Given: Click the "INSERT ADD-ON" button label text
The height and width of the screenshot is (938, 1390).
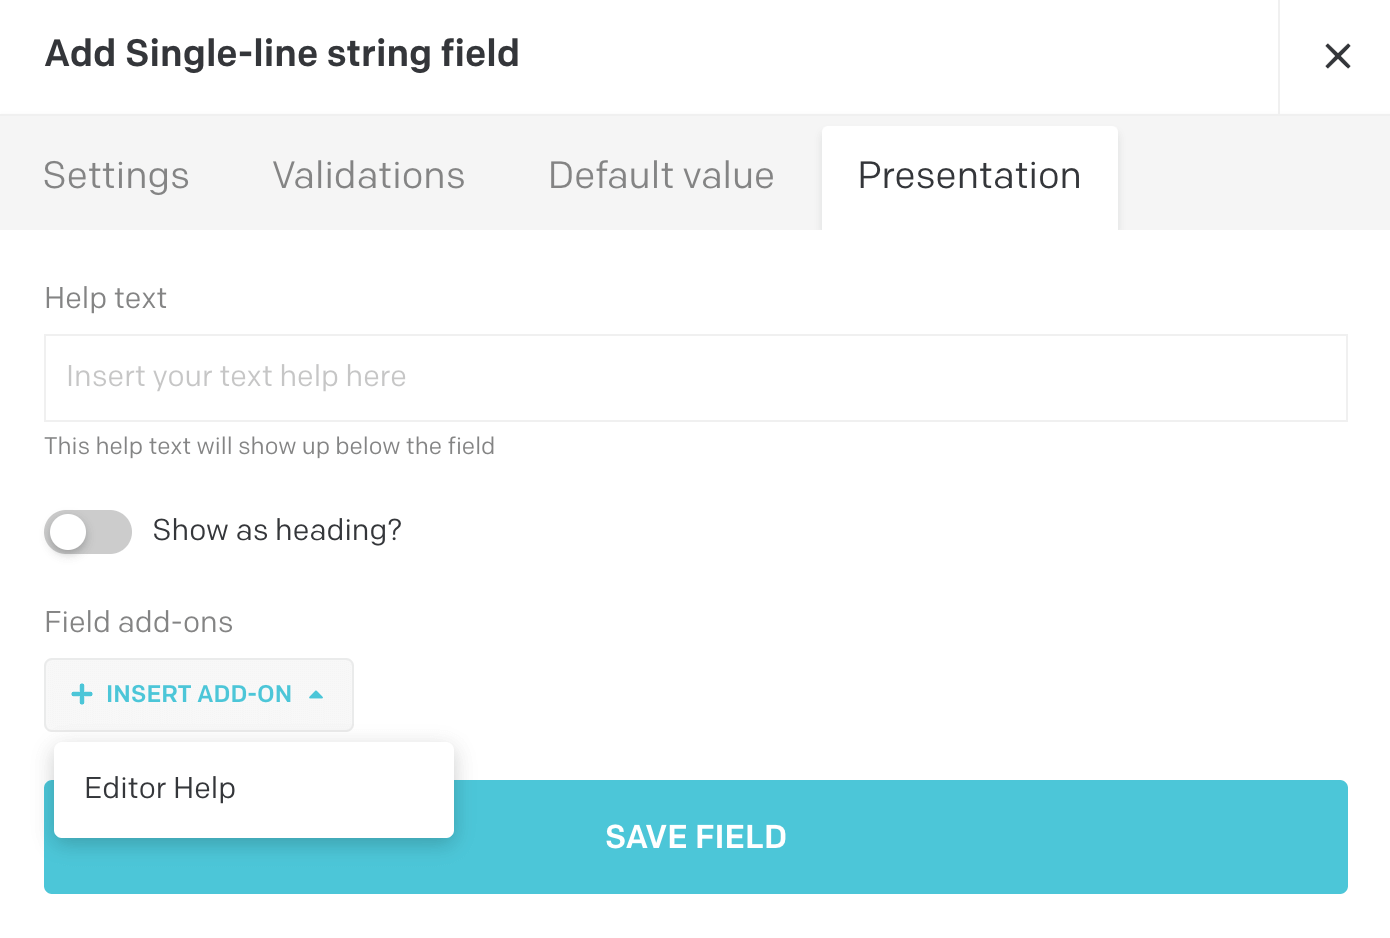Looking at the screenshot, I should coord(199,694).
